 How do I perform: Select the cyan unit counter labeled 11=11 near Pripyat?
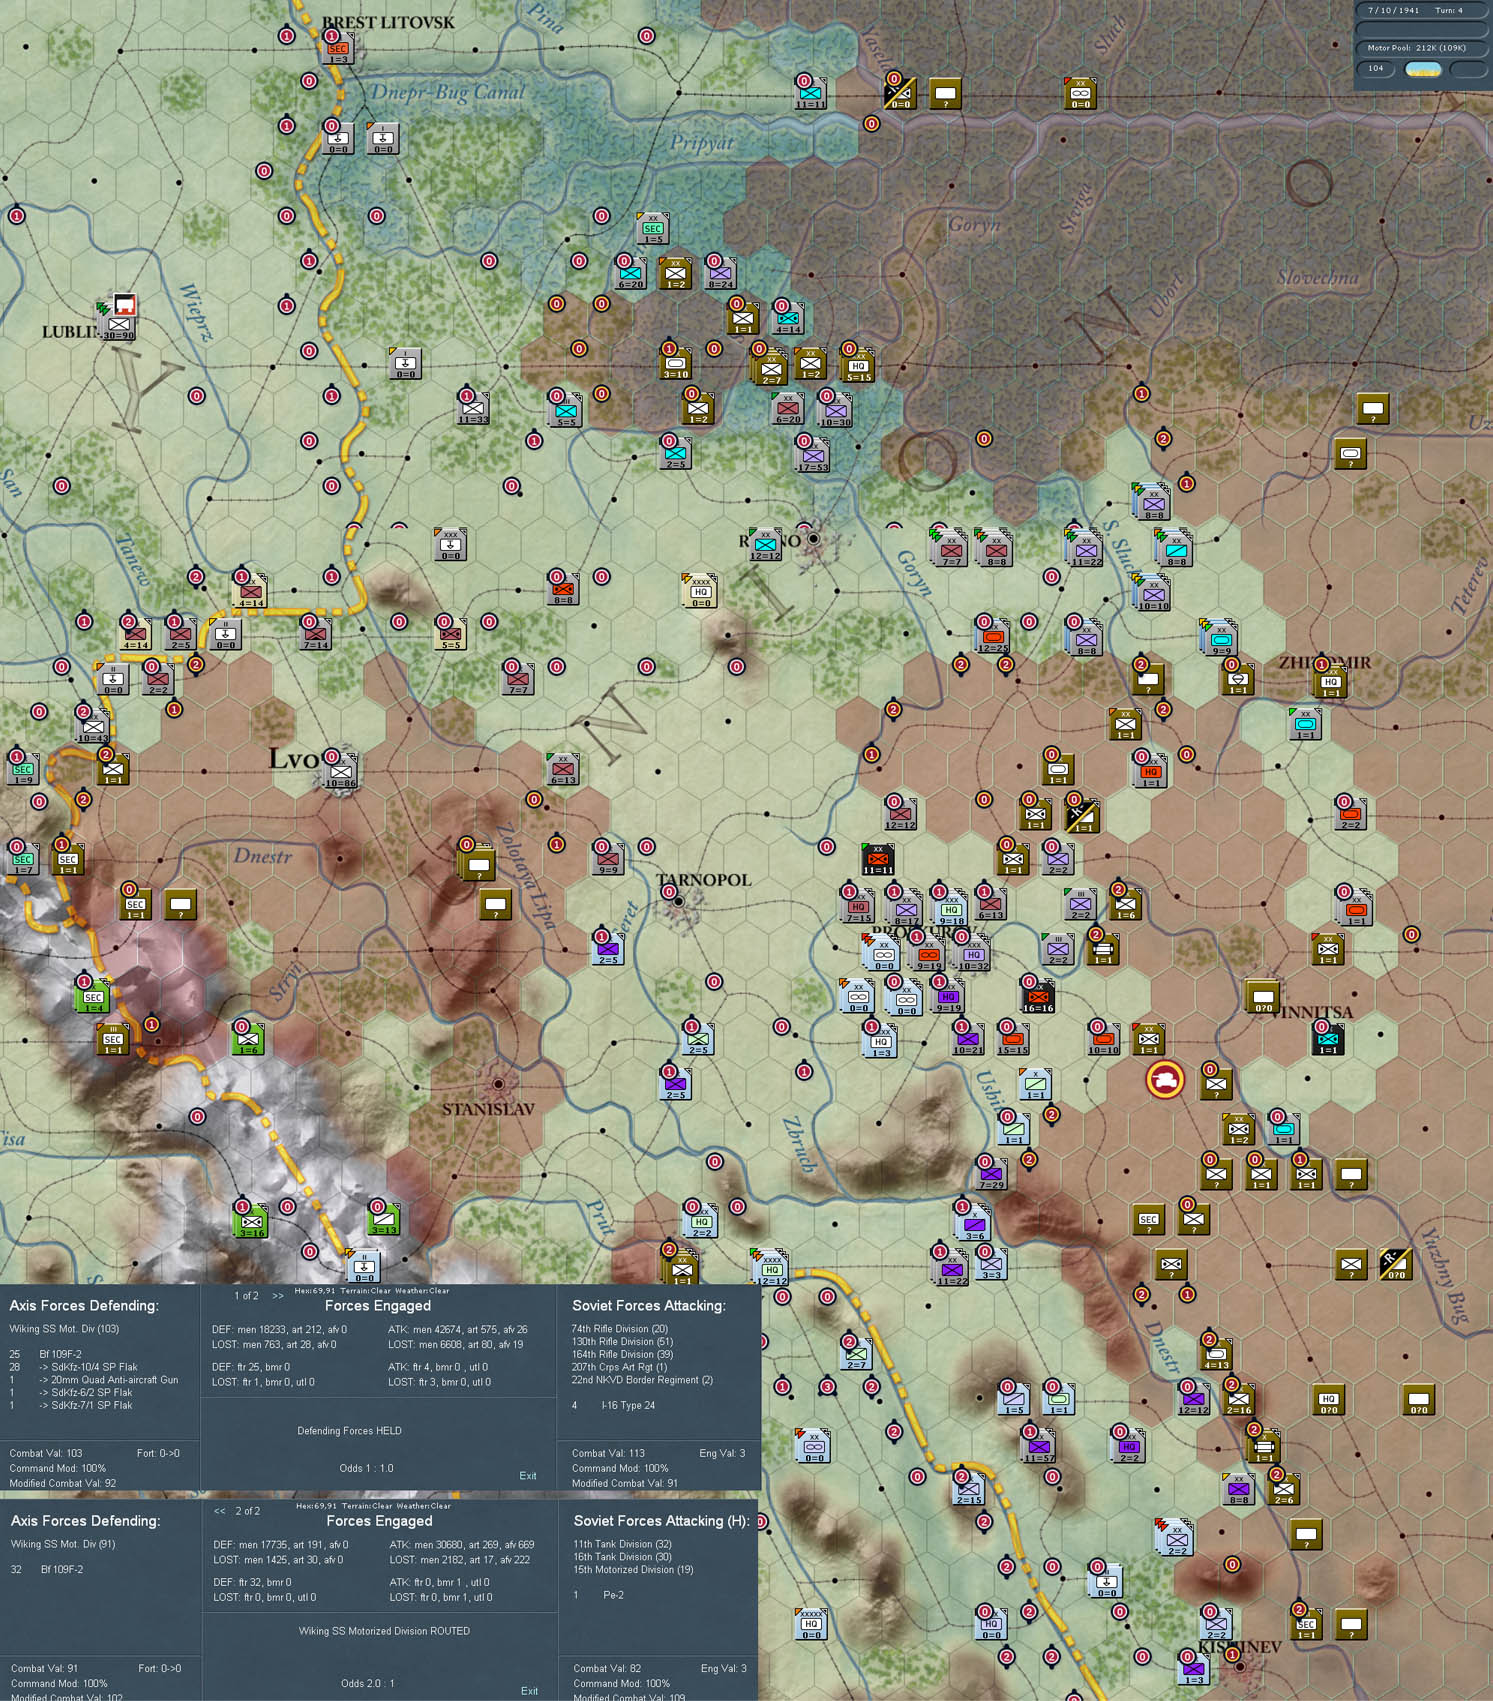(x=811, y=95)
